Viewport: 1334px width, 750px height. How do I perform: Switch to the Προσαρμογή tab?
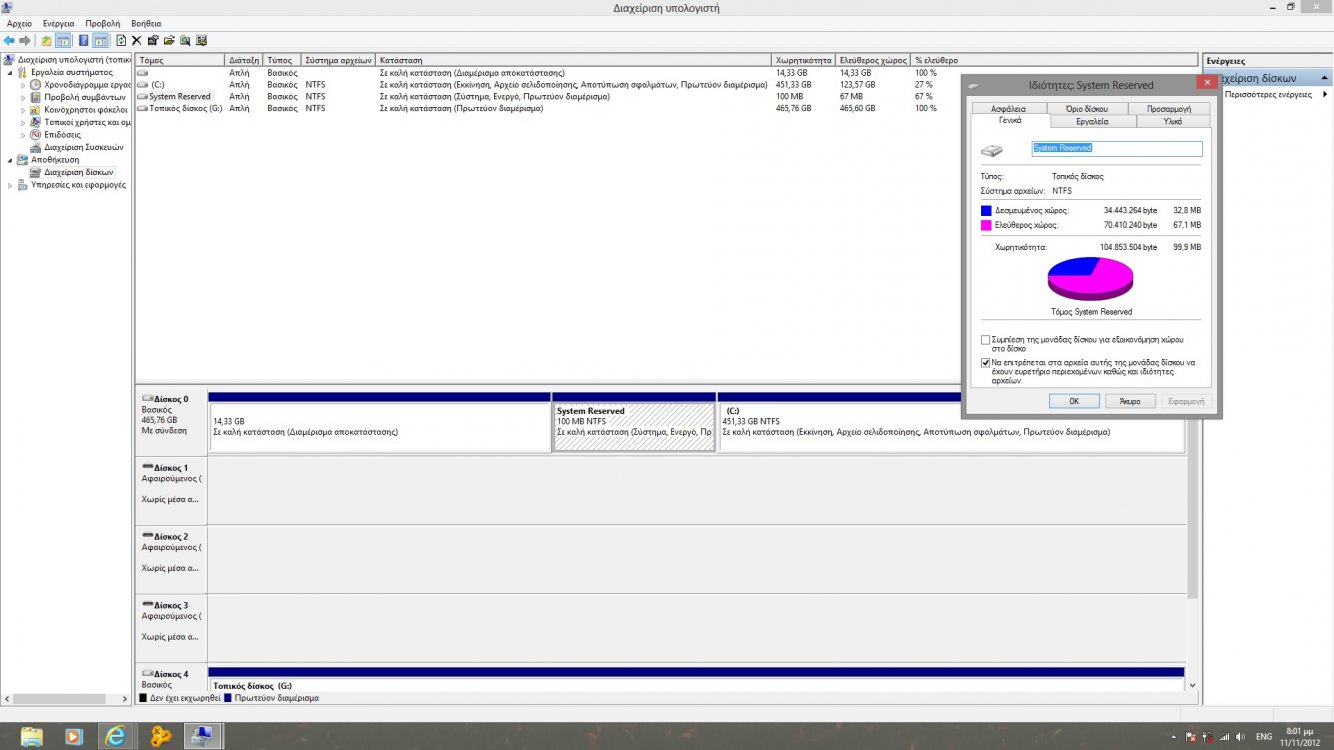click(1168, 108)
